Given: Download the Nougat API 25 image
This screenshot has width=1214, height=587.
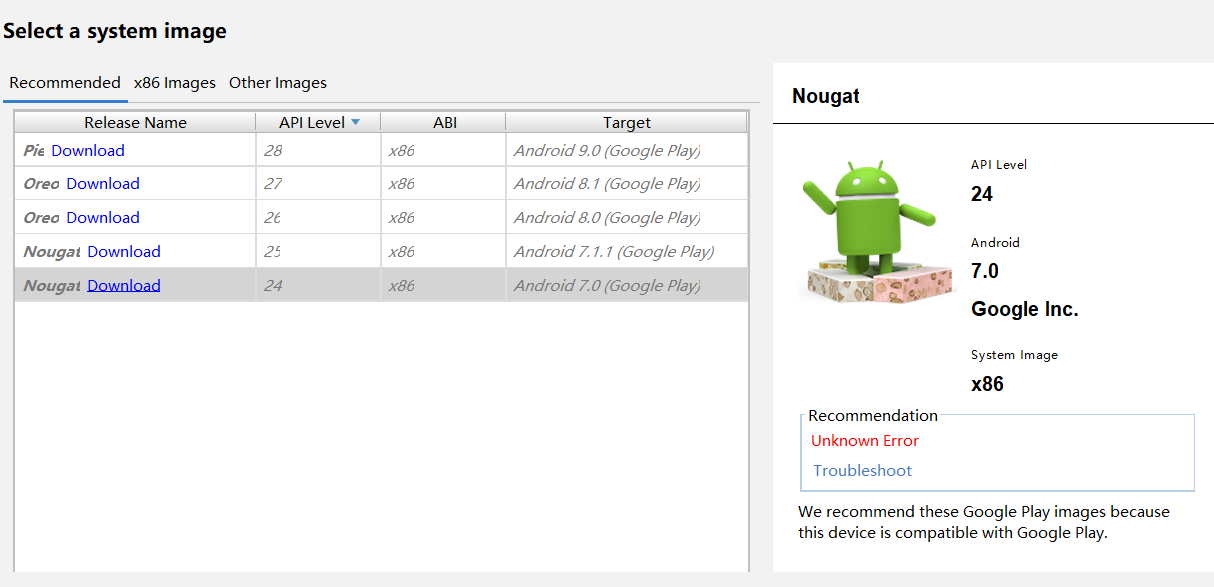Looking at the screenshot, I should pos(123,251).
